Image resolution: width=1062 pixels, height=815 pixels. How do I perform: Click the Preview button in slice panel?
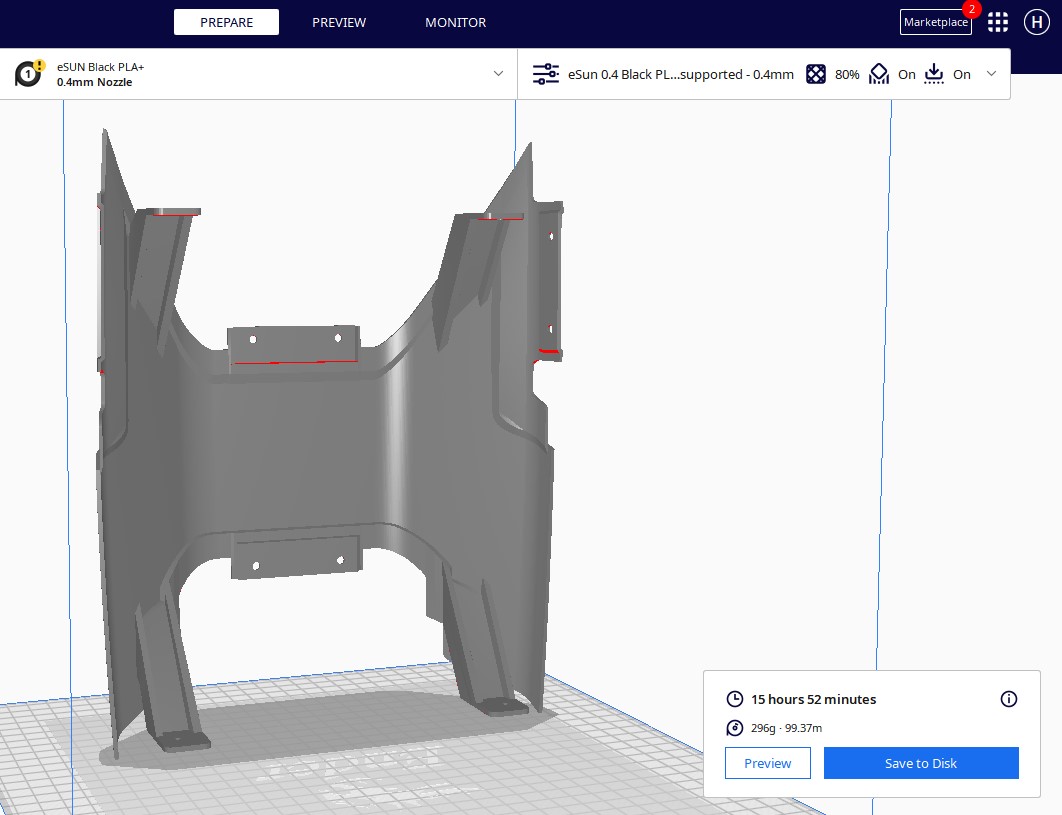click(x=767, y=763)
